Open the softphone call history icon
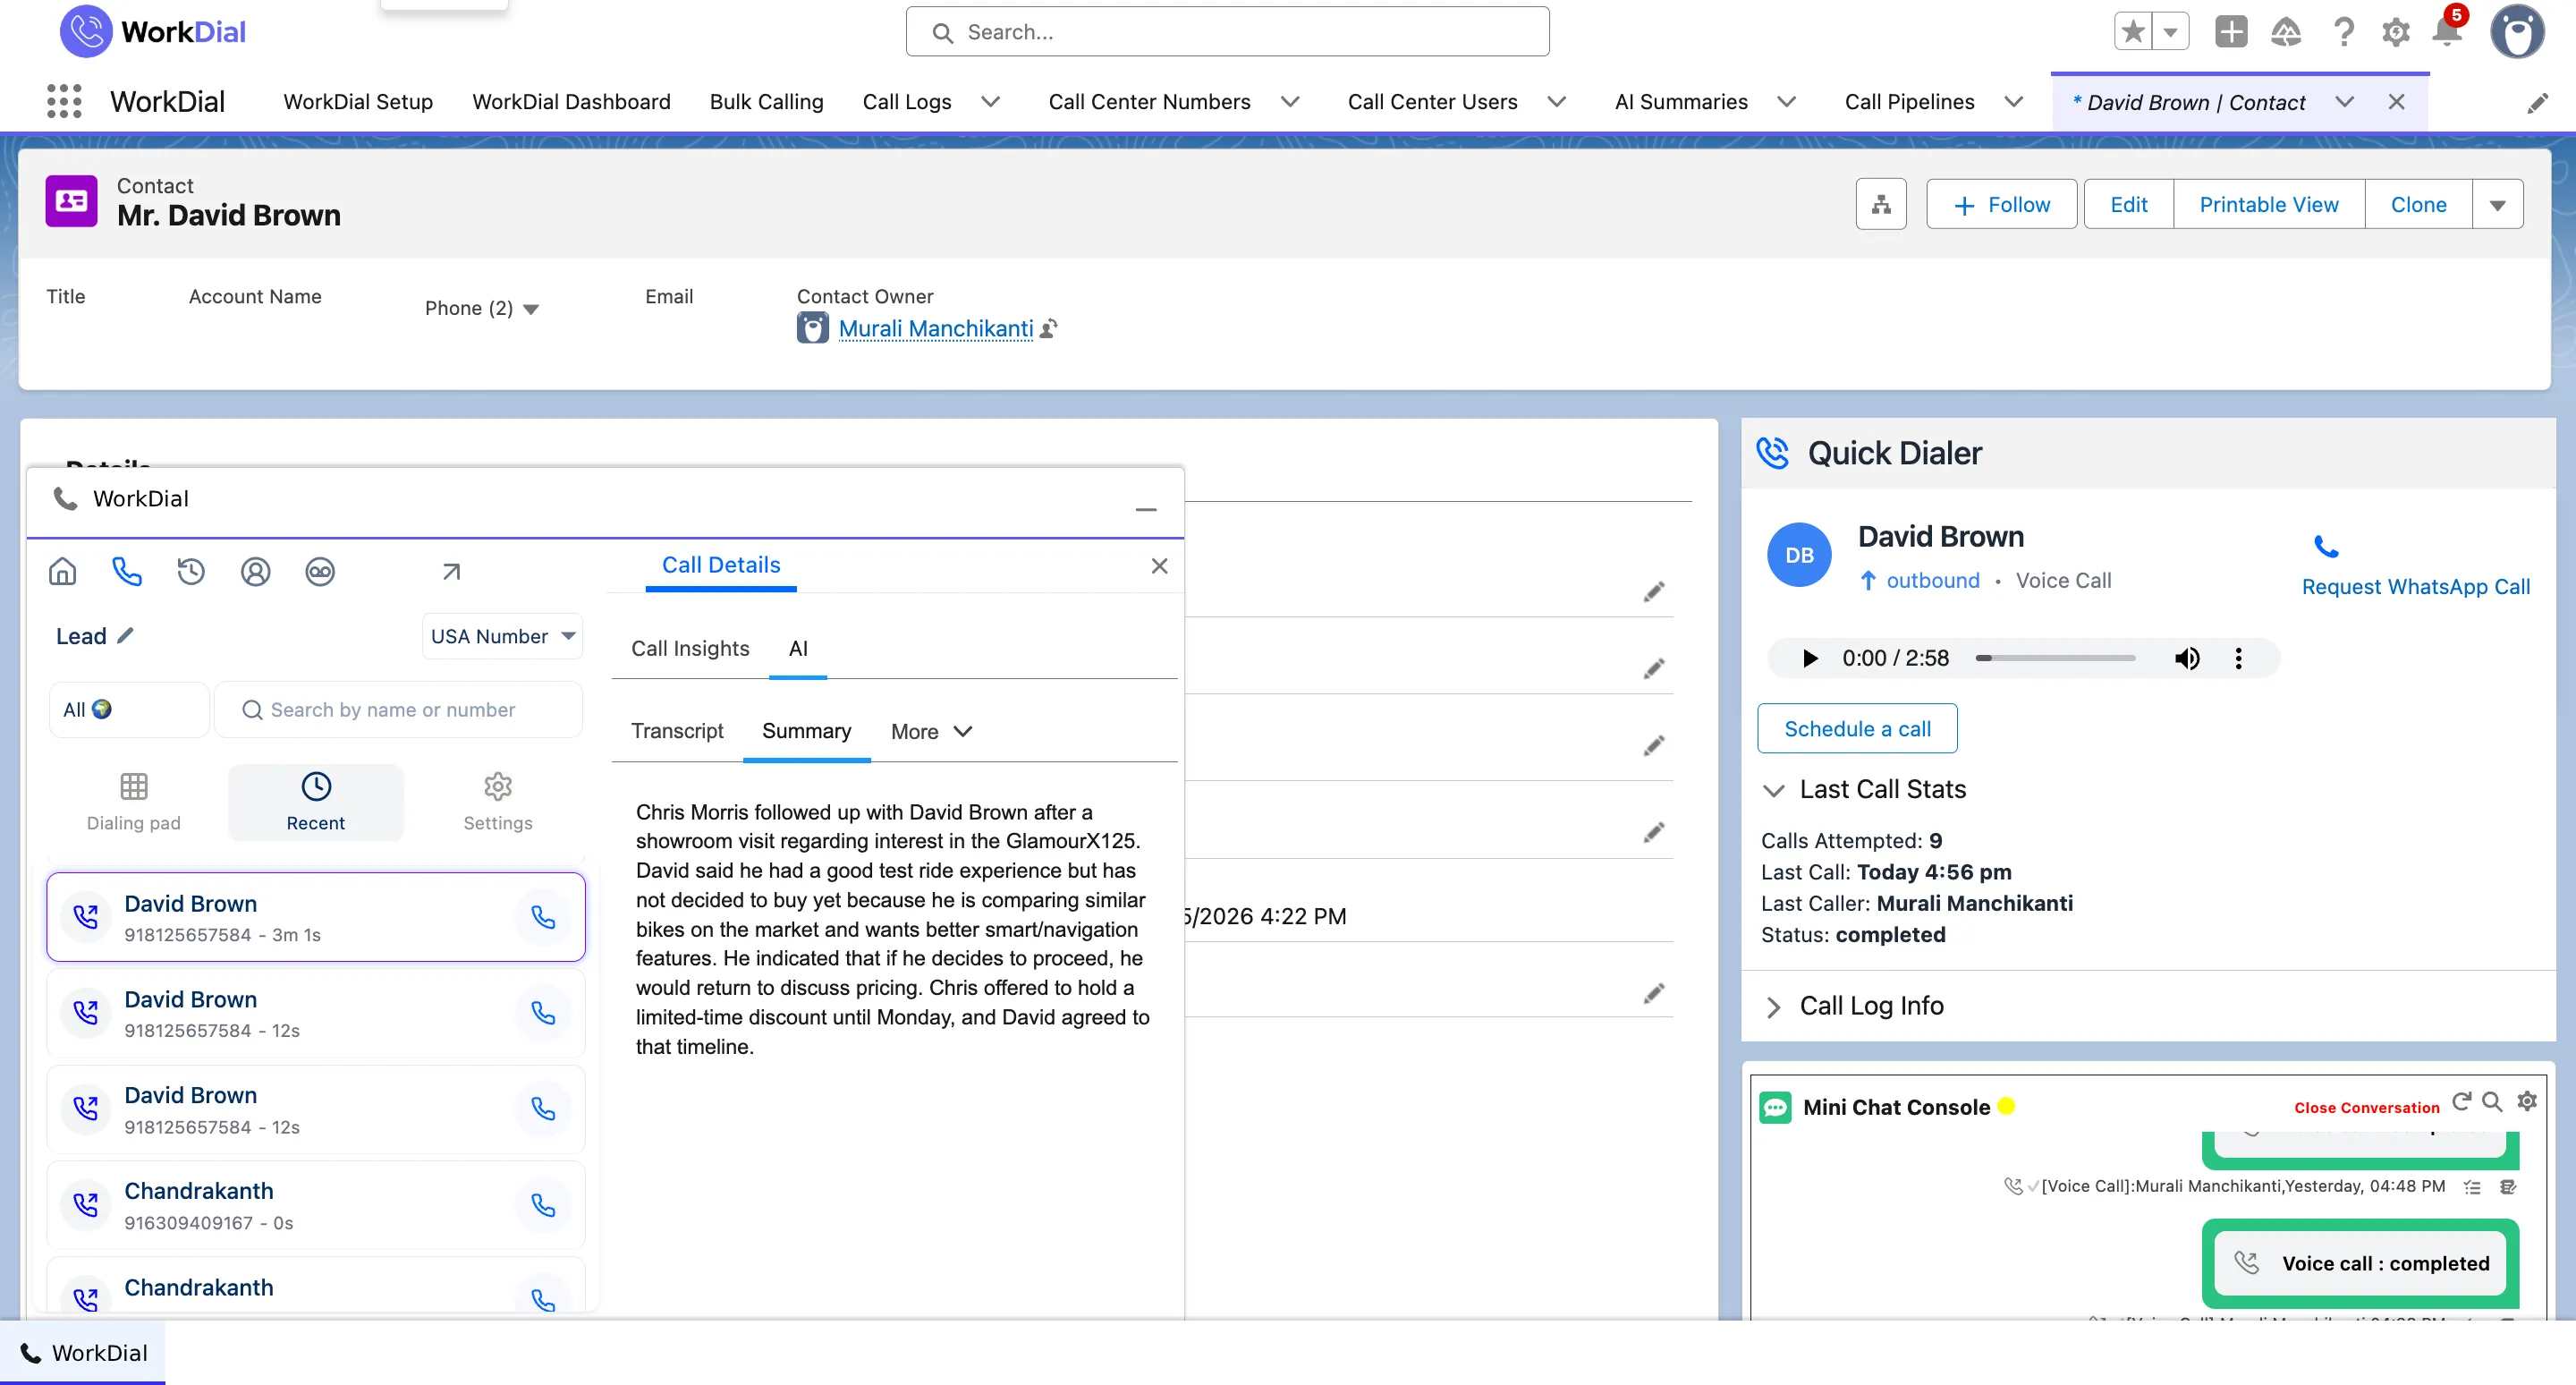 pos(191,571)
